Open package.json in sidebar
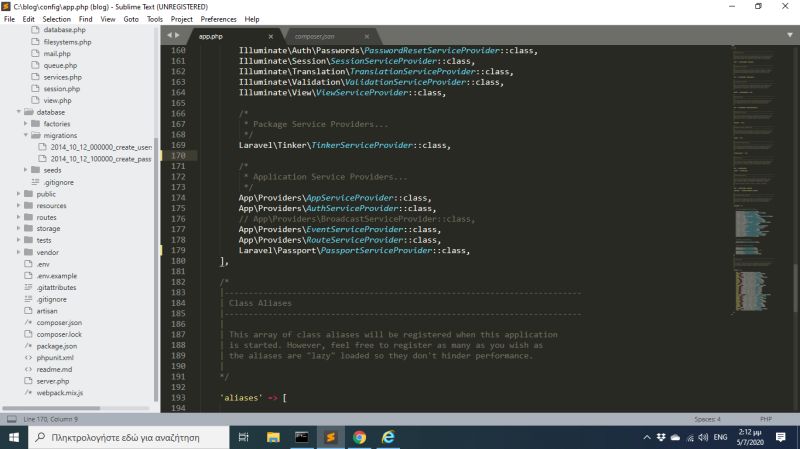 pos(57,346)
